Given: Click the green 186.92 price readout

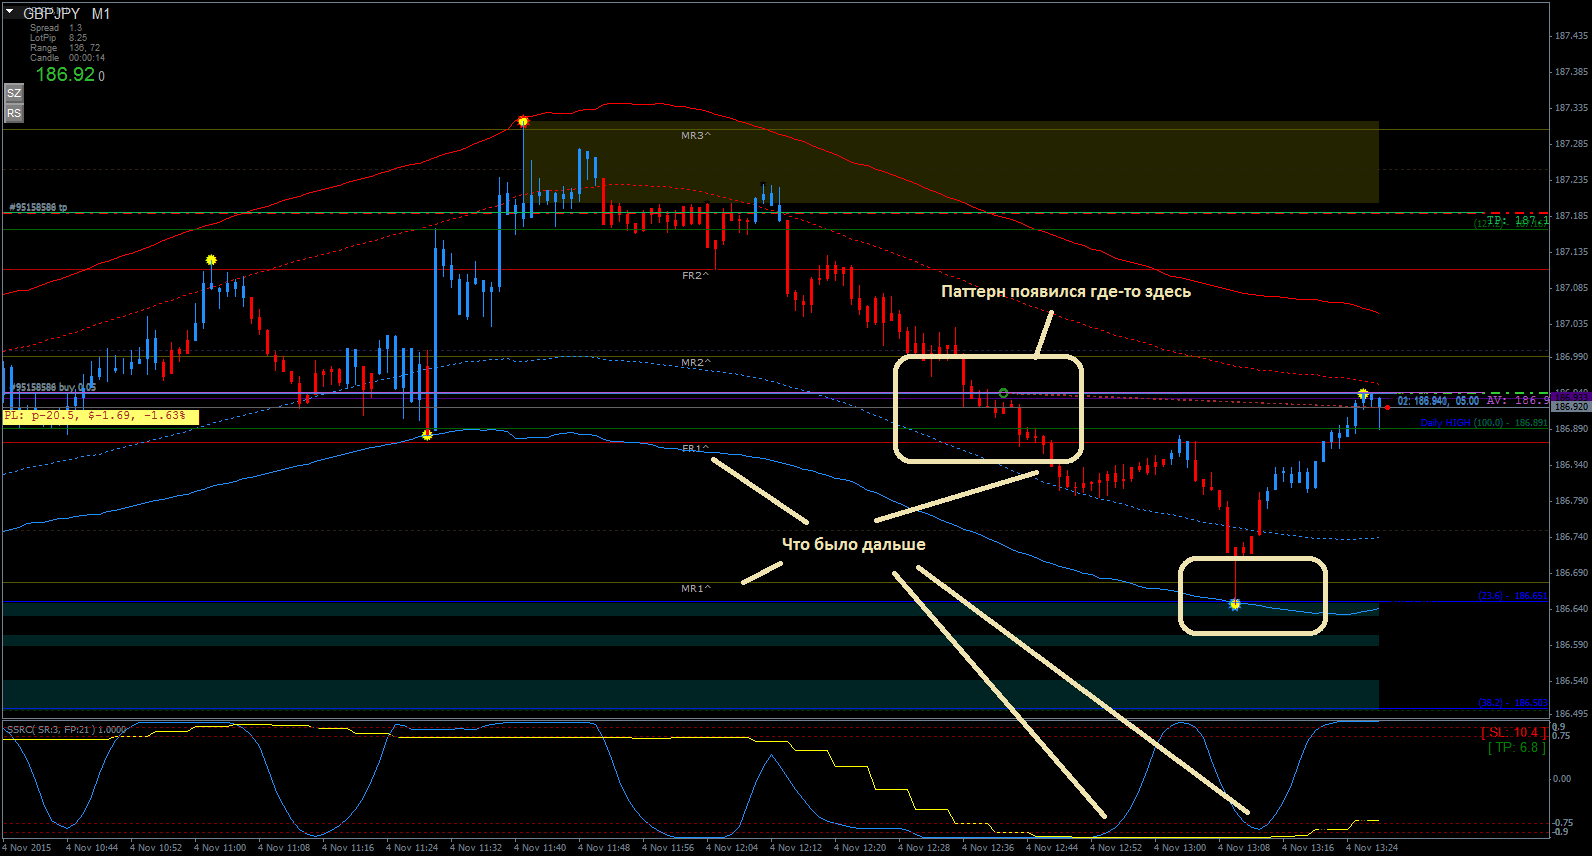Looking at the screenshot, I should pos(65,74).
